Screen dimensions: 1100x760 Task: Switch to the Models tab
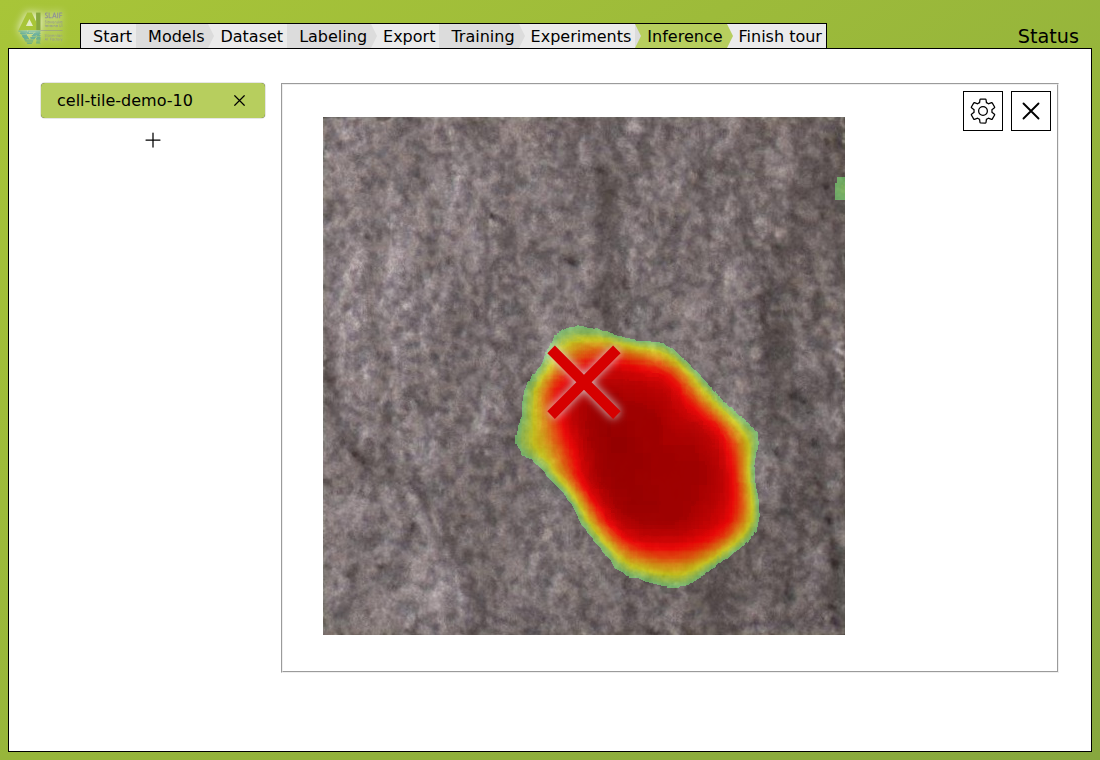(175, 36)
